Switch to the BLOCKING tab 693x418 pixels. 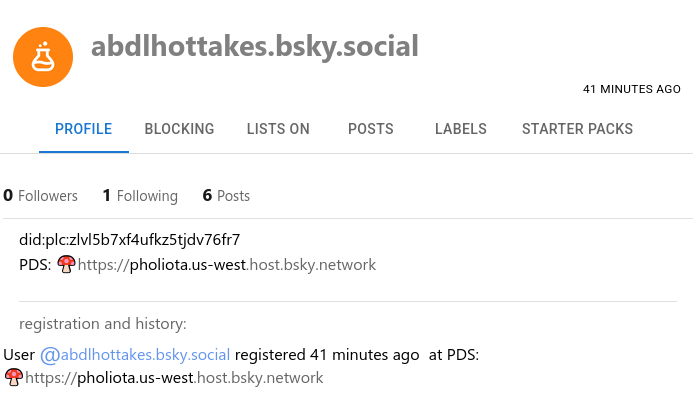point(179,129)
